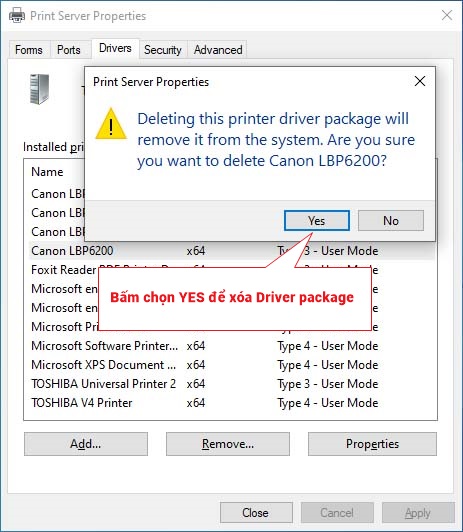Click the Name column header
The image size is (463, 532).
click(x=47, y=172)
